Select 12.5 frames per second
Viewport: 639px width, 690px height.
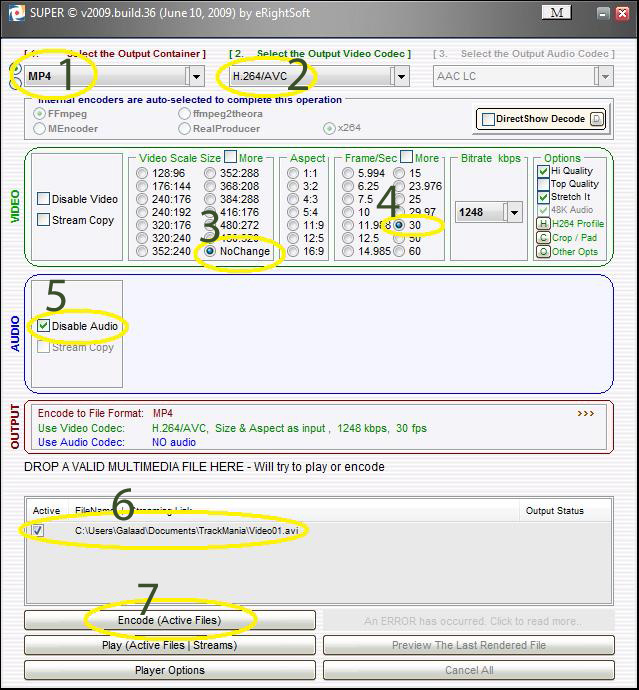pos(348,238)
